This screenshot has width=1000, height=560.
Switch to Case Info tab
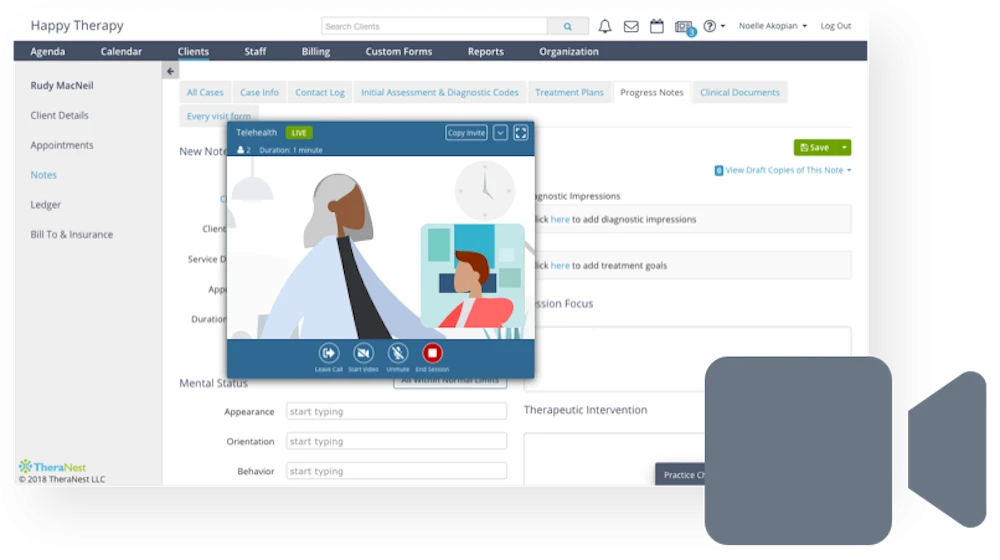click(x=260, y=92)
